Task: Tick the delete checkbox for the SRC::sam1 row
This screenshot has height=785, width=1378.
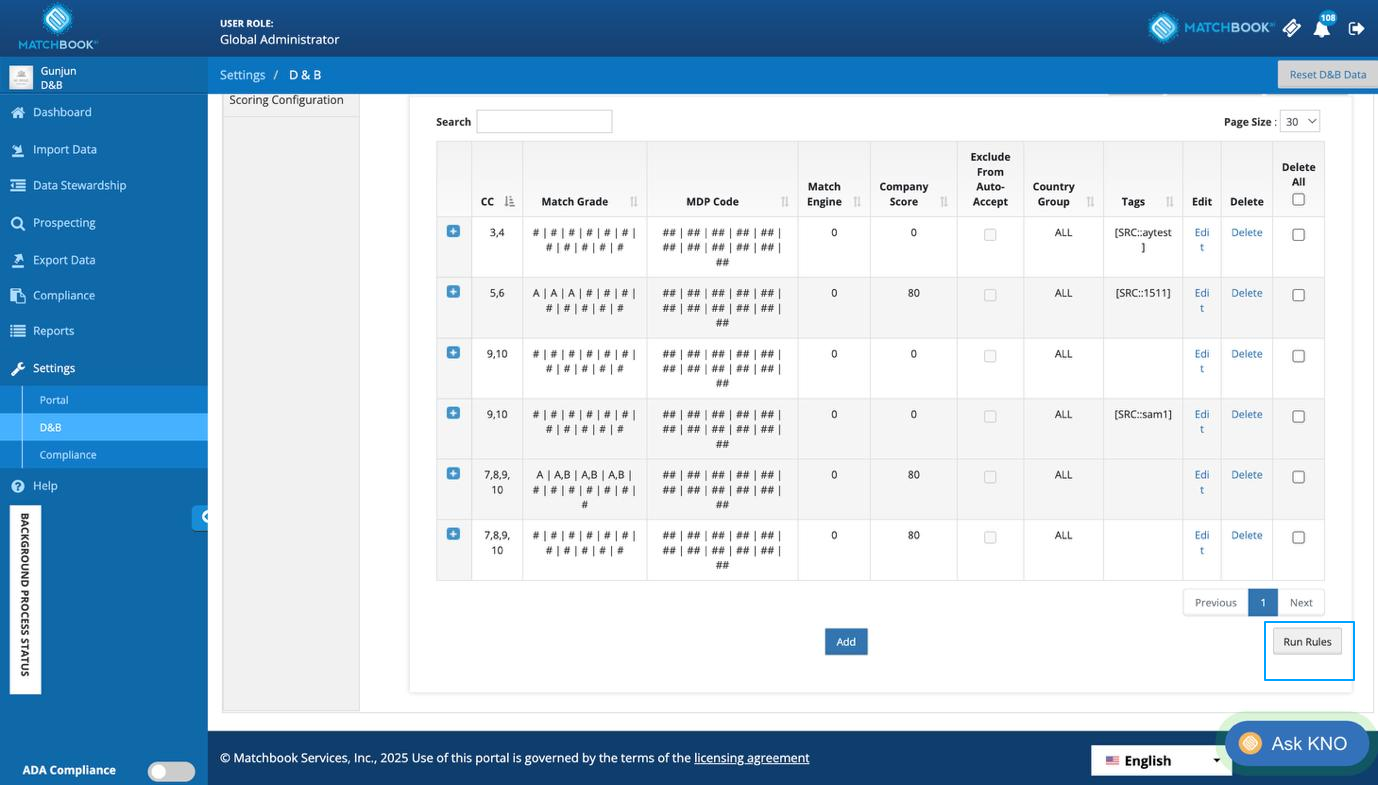Action: click(x=1298, y=417)
